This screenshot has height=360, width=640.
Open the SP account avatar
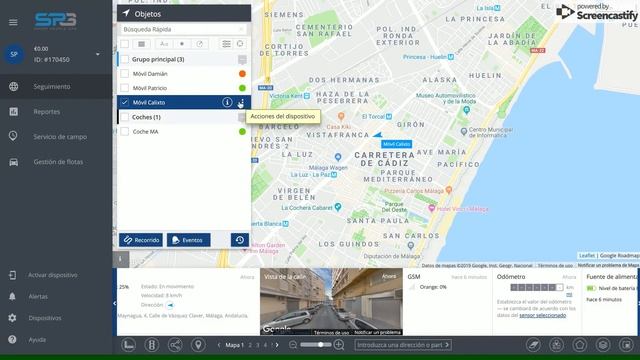coord(14,54)
